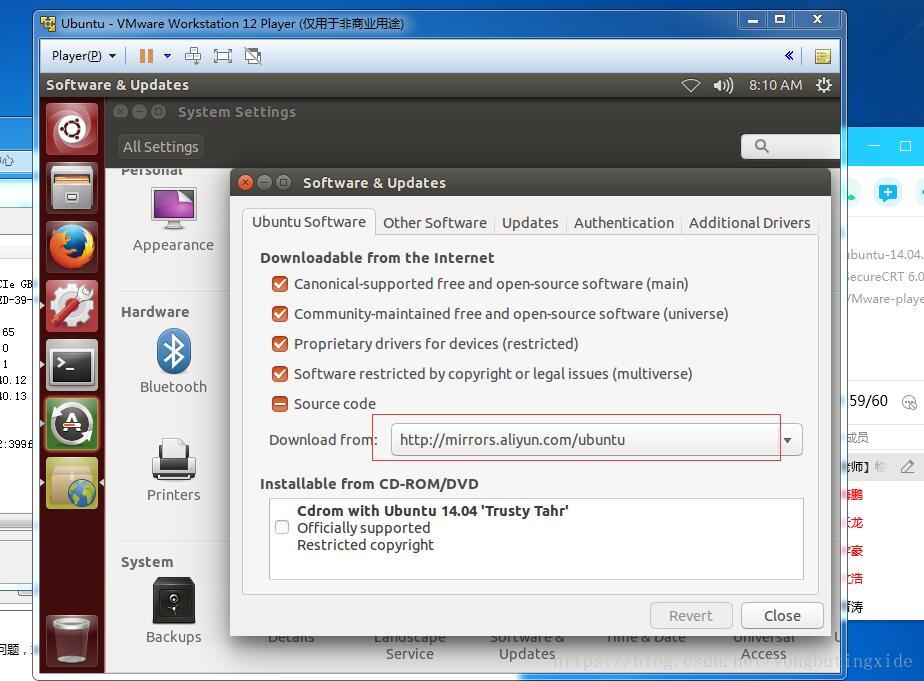924x681 pixels.
Task: Close the Software & Updates dialog via red button
Action: tap(246, 183)
